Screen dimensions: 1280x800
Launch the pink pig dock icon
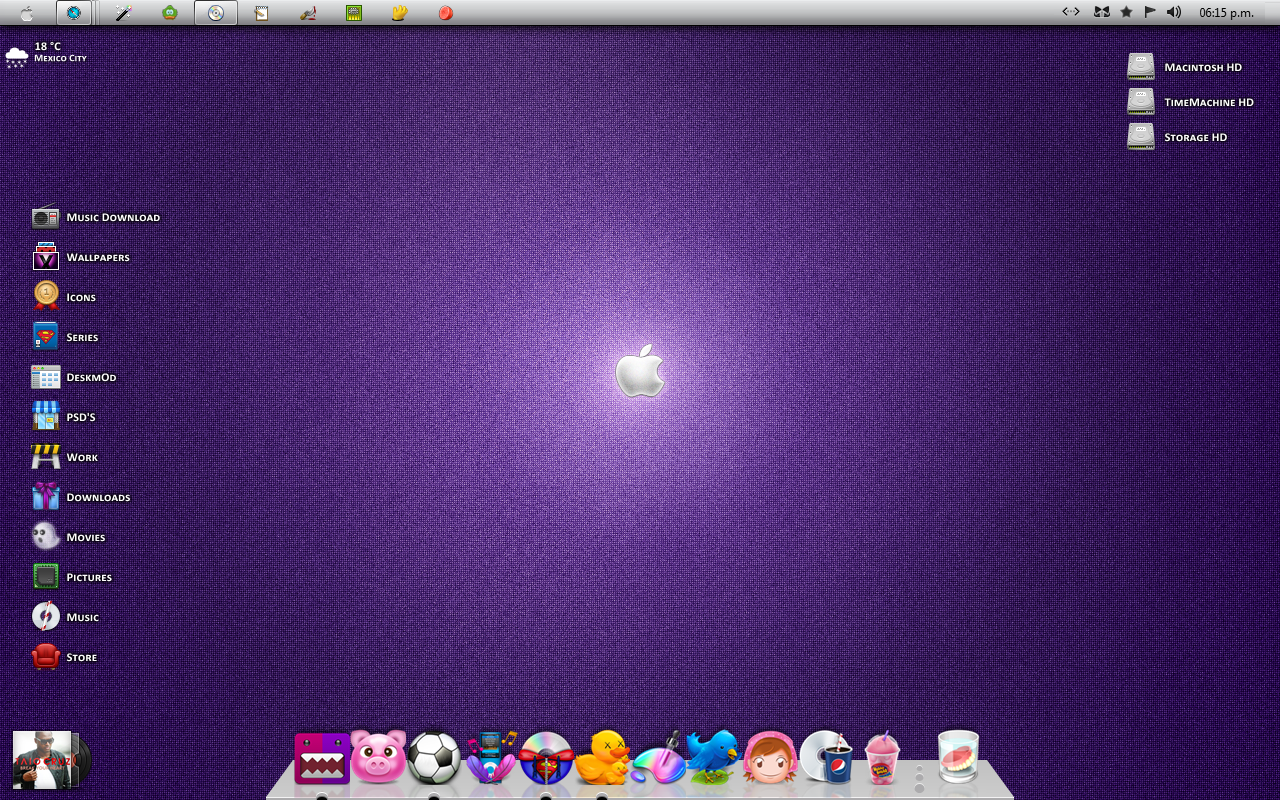(x=378, y=757)
